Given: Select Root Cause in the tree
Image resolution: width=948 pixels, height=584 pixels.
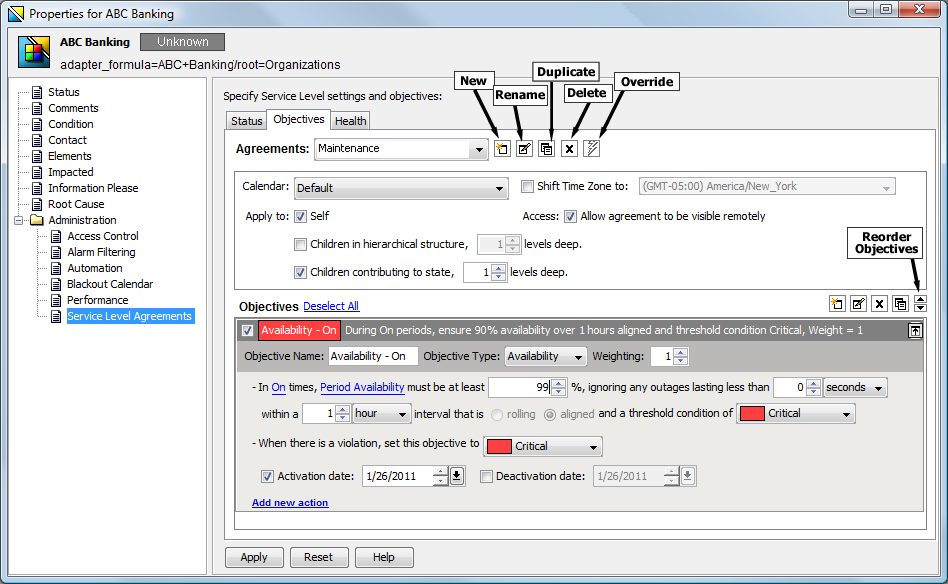Looking at the screenshot, I should [76, 204].
